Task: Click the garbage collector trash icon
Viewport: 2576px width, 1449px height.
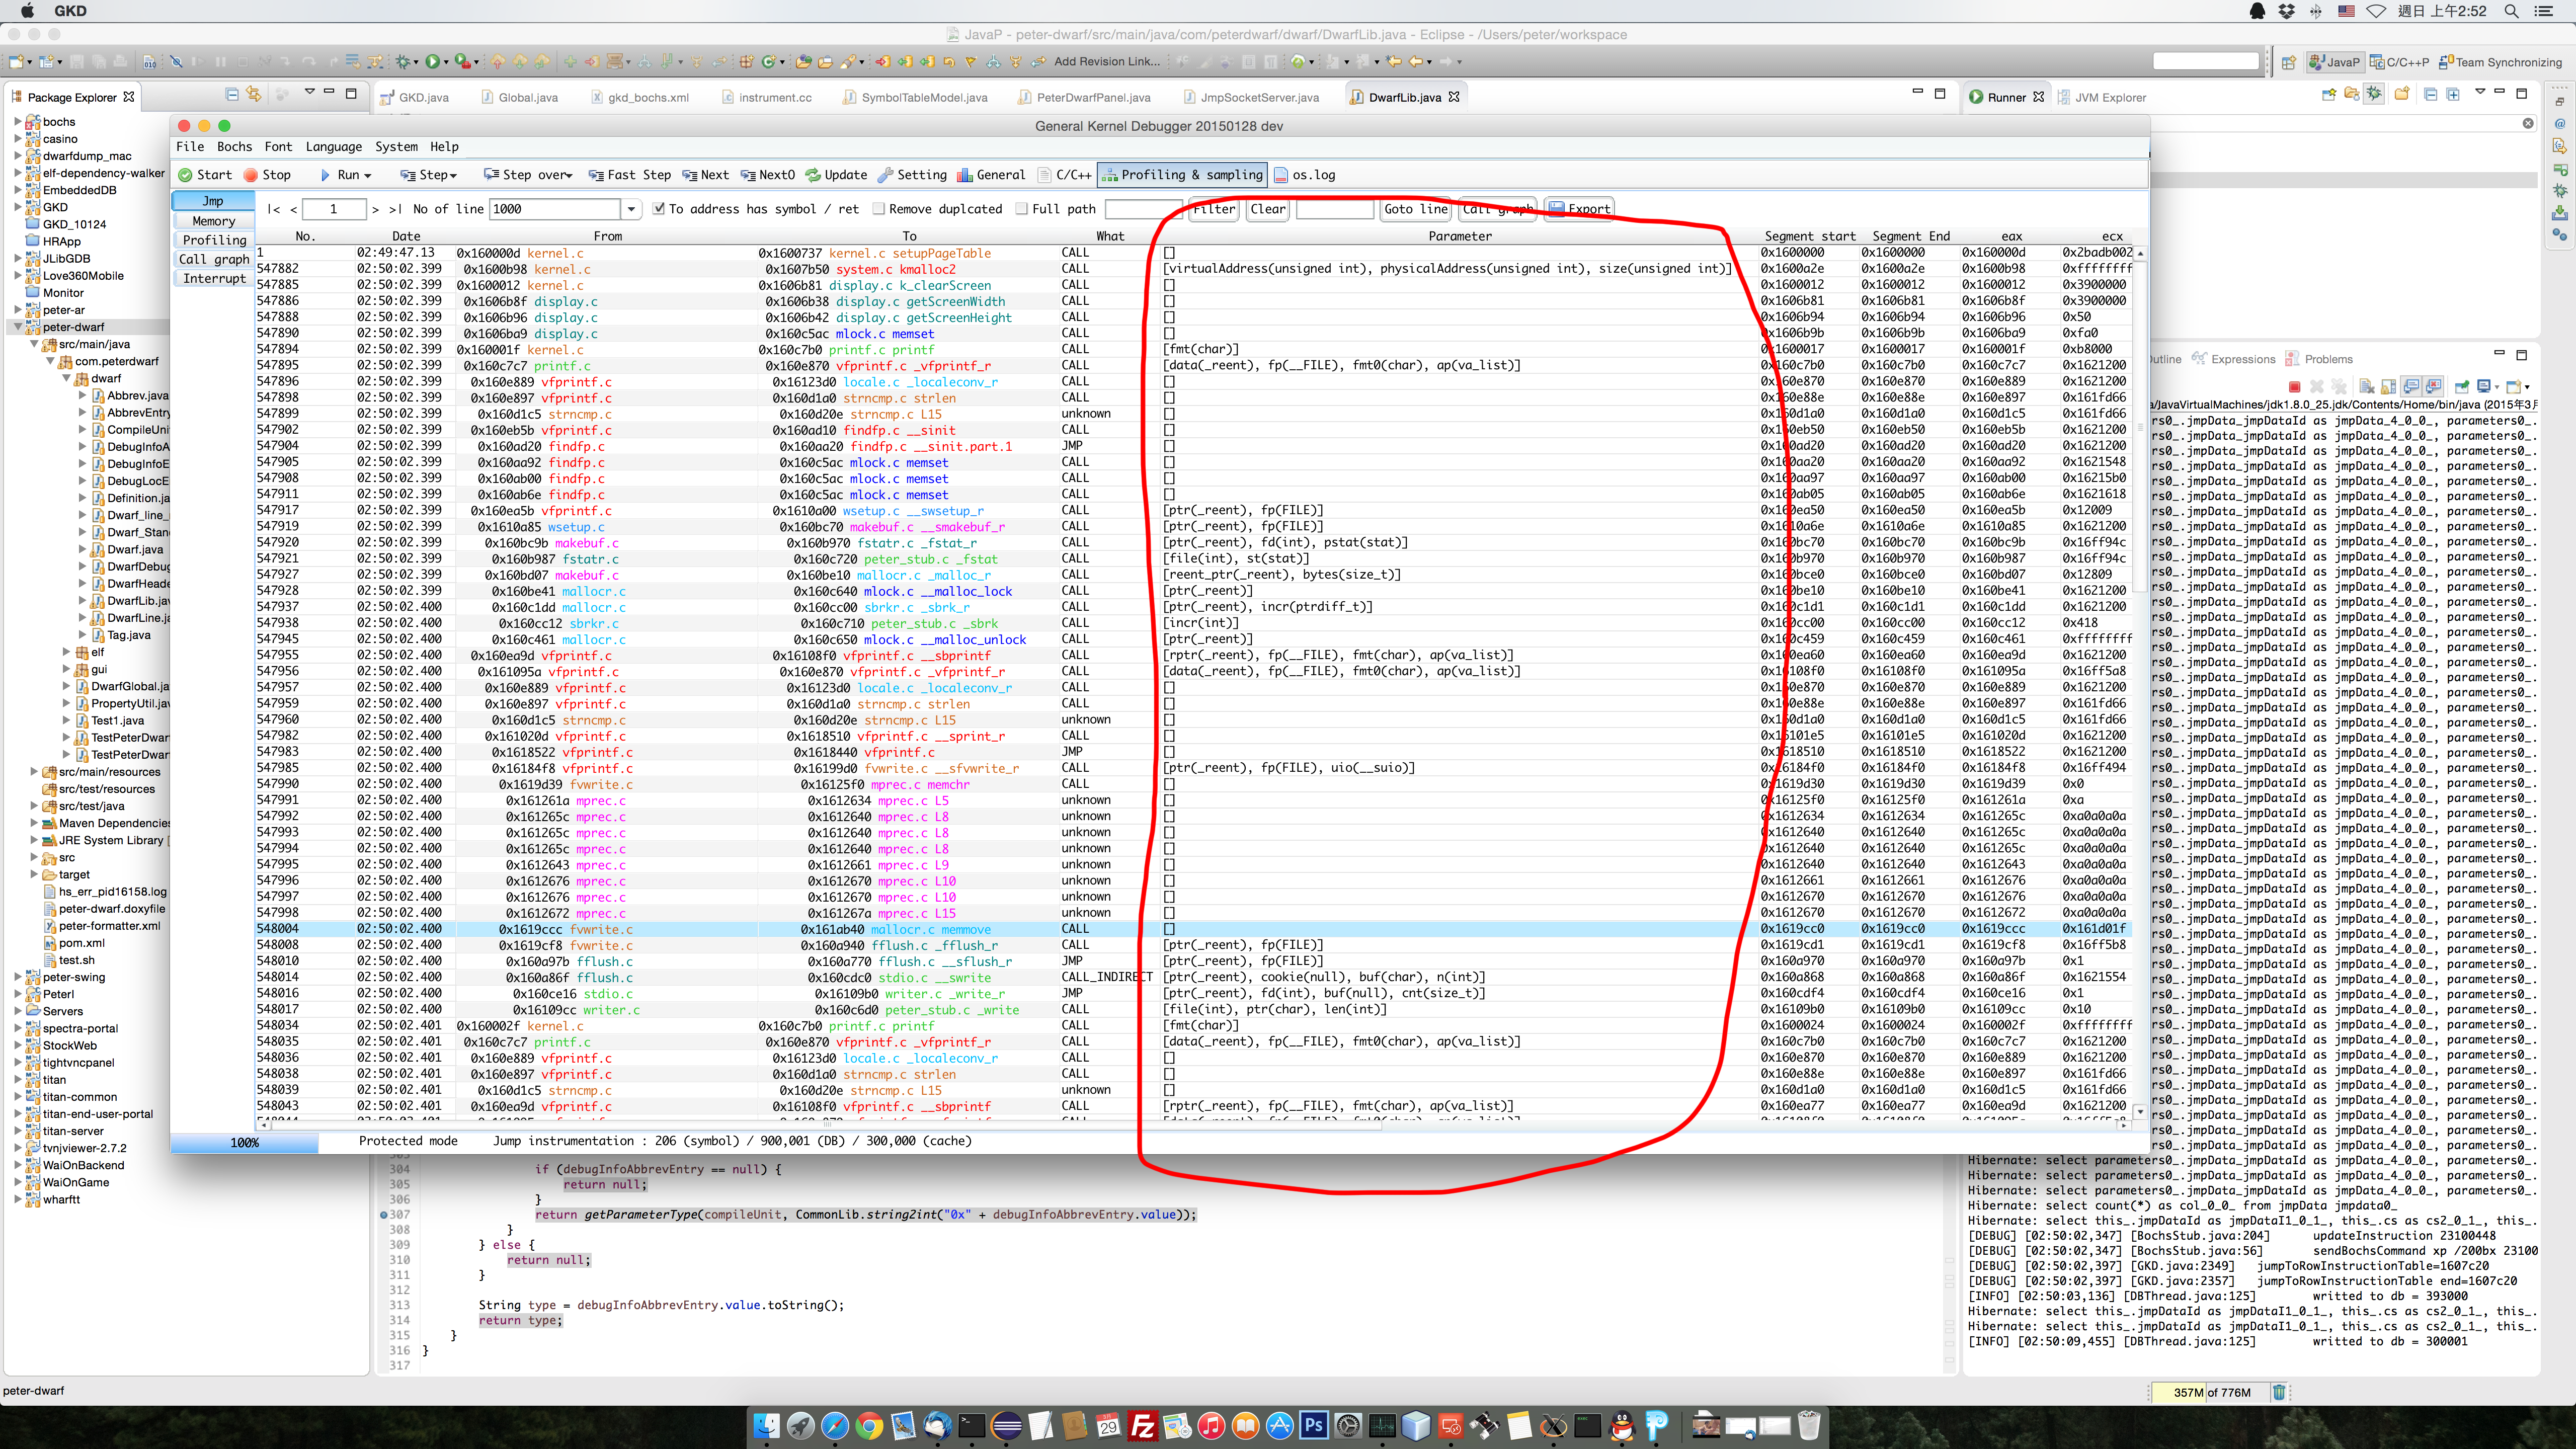Action: tap(2279, 1392)
